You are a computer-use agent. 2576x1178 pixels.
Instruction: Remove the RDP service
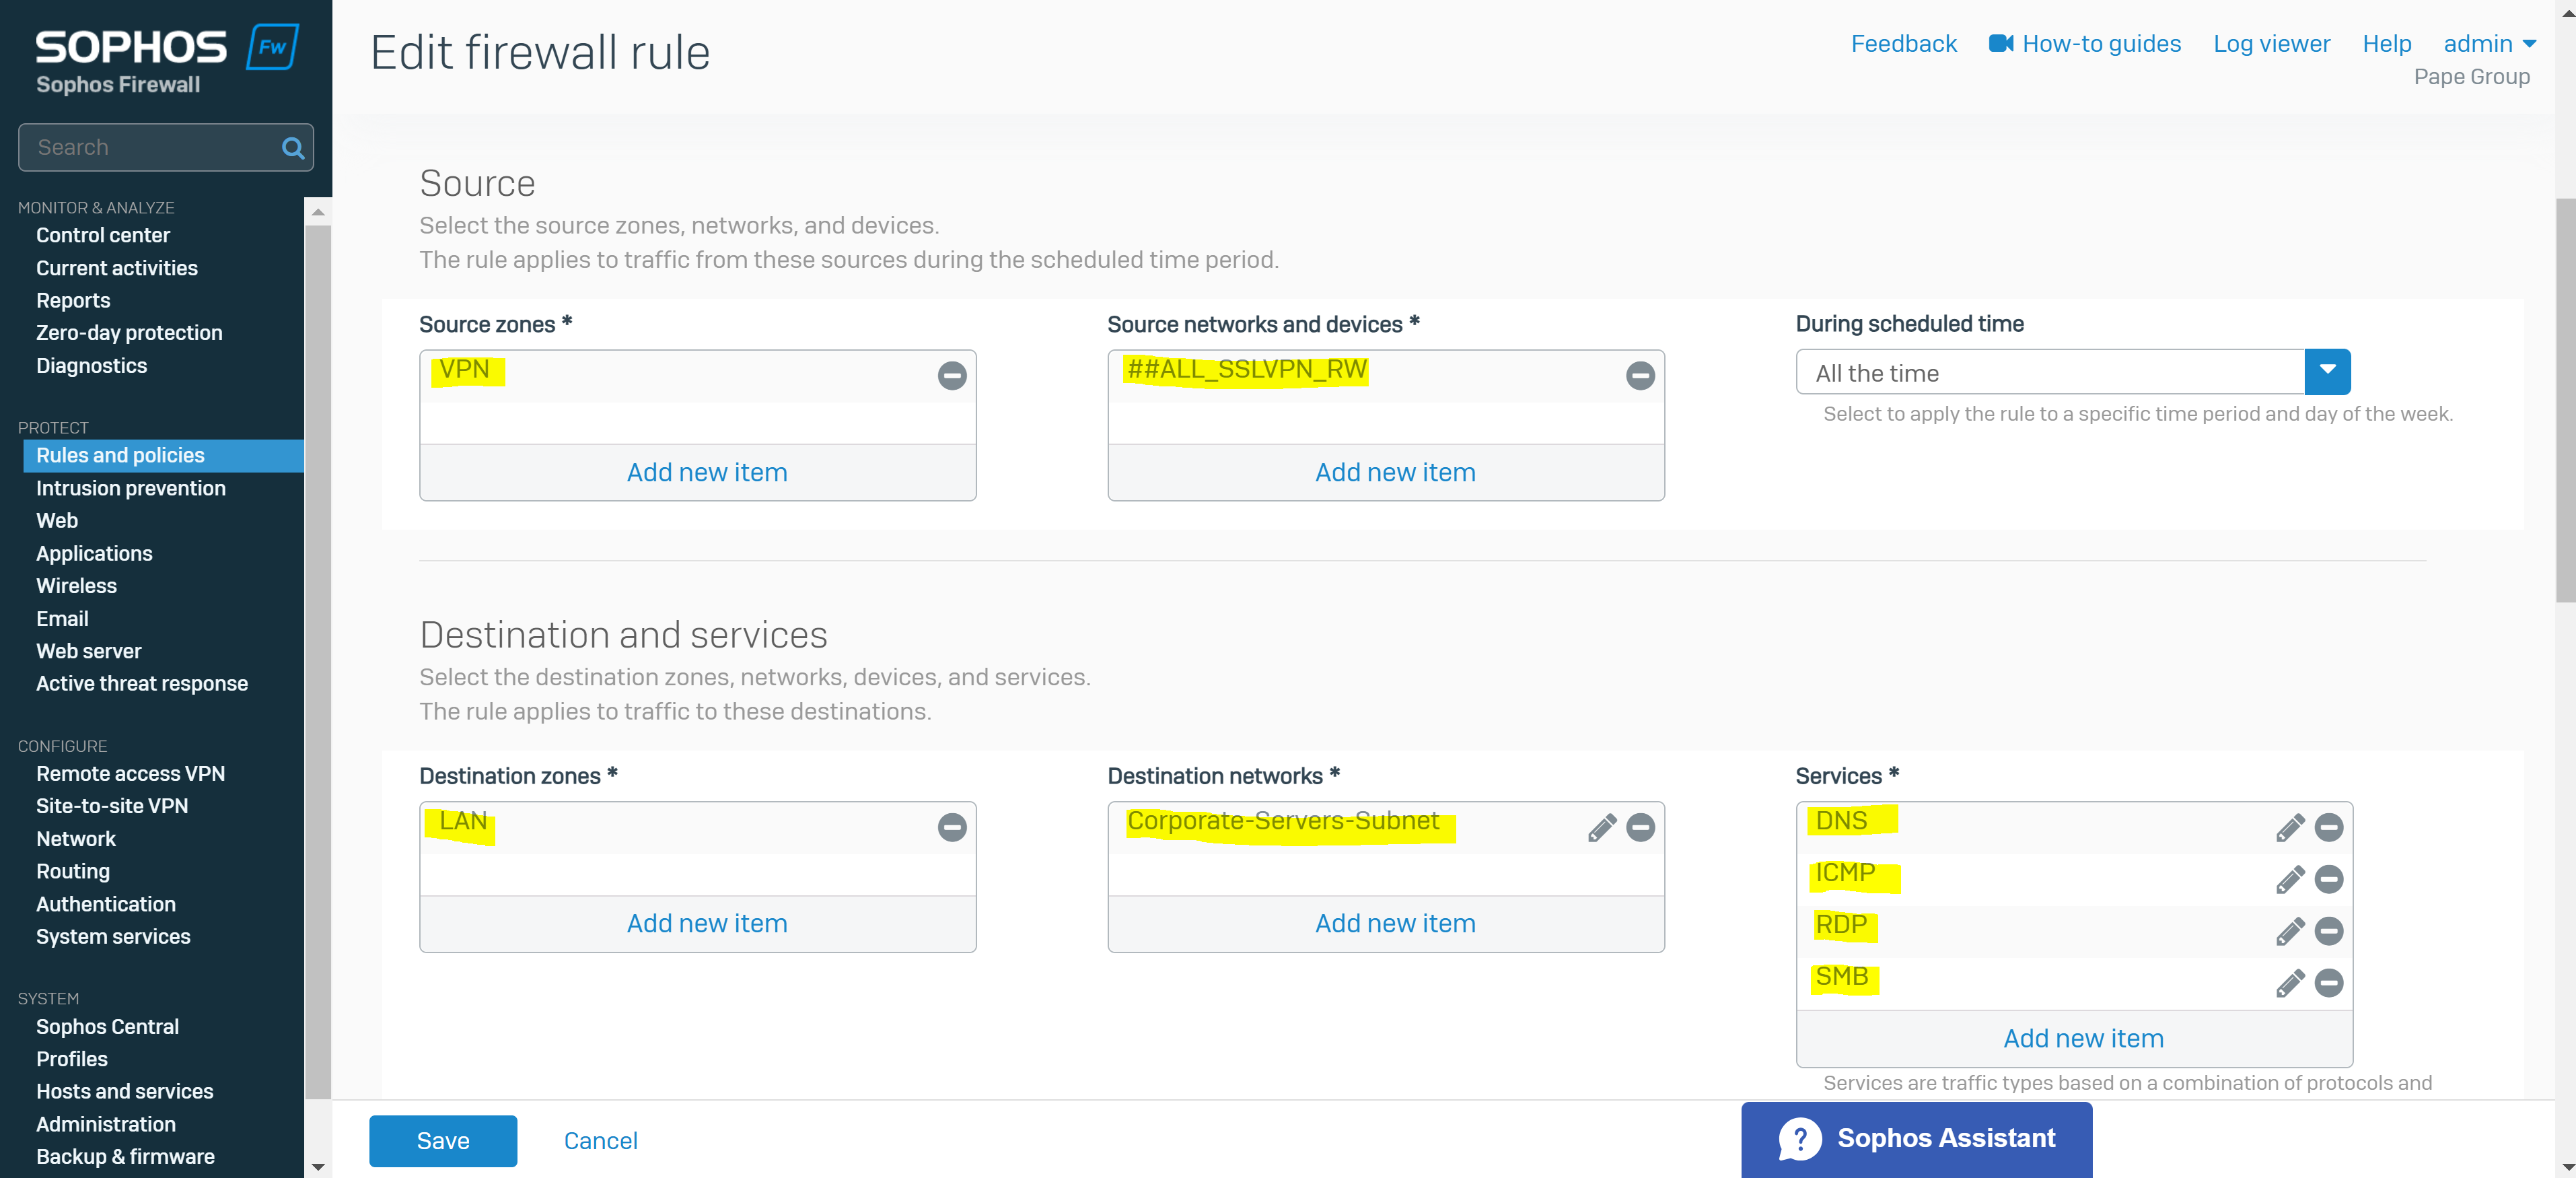(x=2329, y=931)
